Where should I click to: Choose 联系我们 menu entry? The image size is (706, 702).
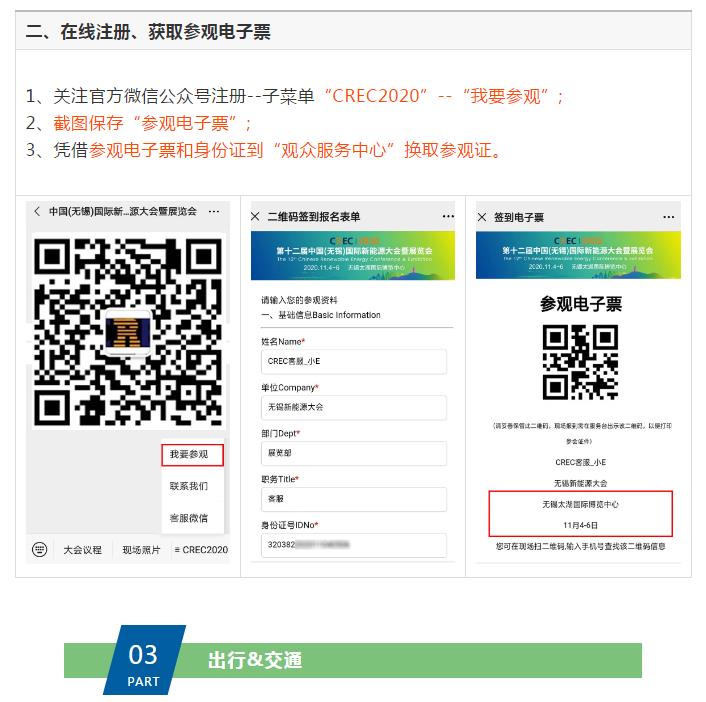pos(189,486)
